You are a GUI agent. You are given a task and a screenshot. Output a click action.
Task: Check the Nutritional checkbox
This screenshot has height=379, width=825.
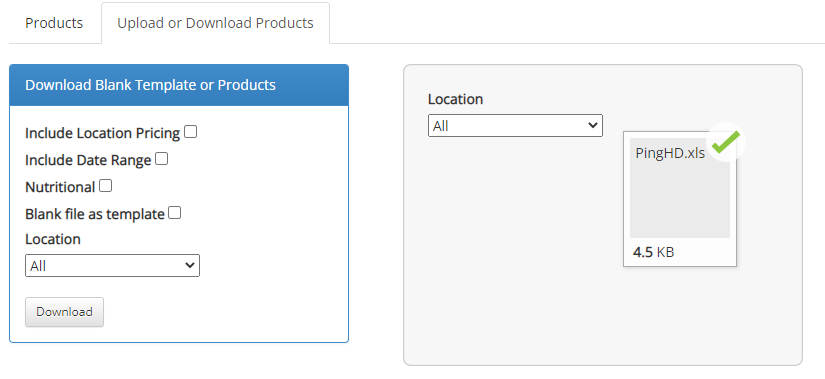point(106,186)
